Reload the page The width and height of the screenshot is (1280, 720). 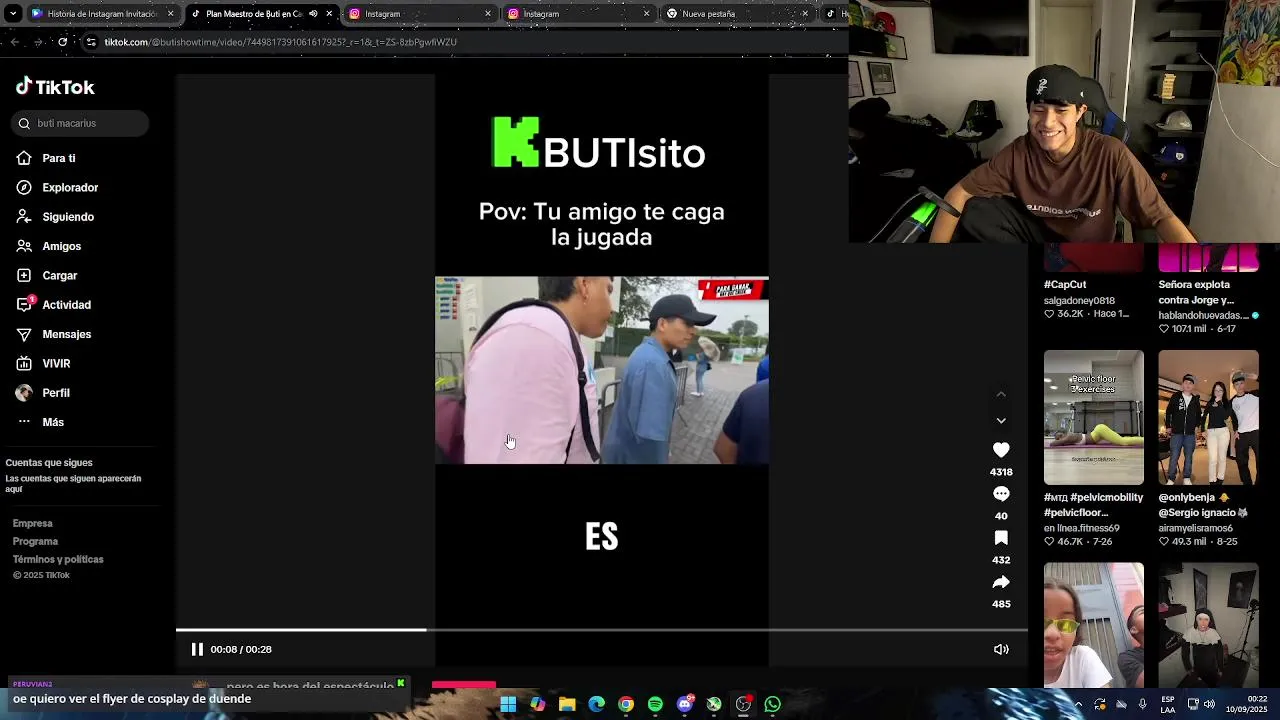point(62,42)
